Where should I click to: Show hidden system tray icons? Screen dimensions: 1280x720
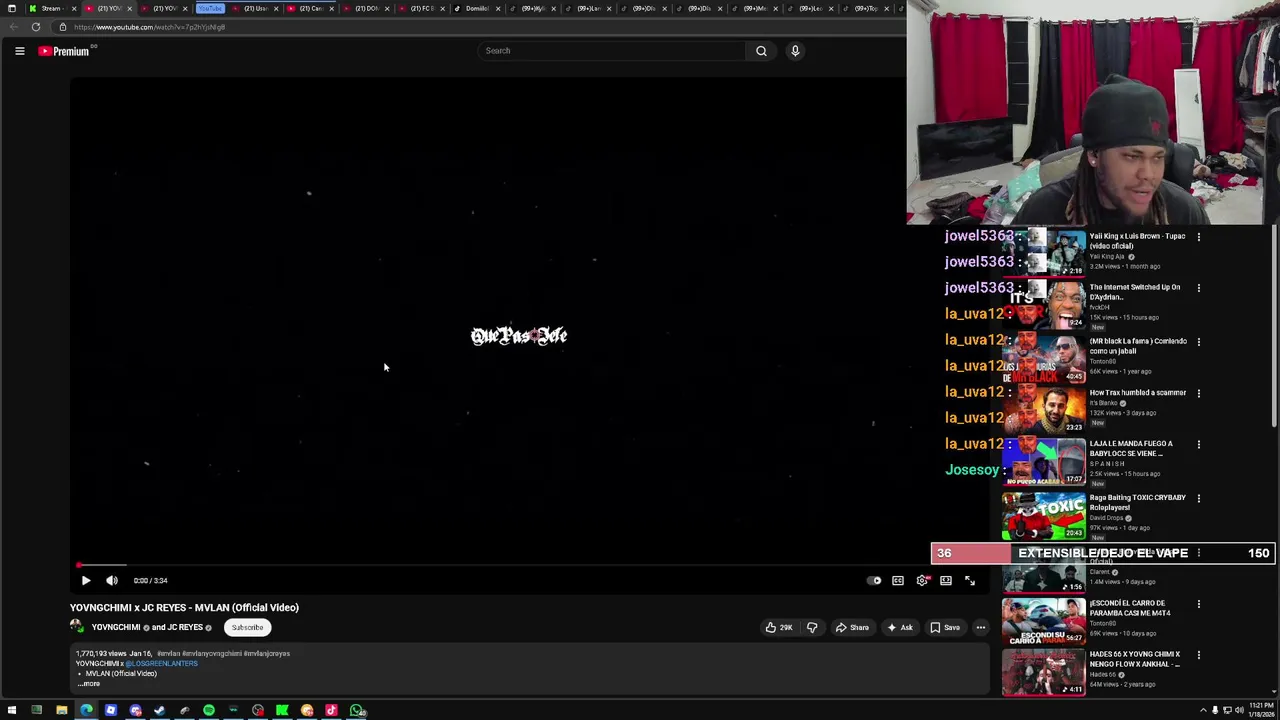point(1203,711)
